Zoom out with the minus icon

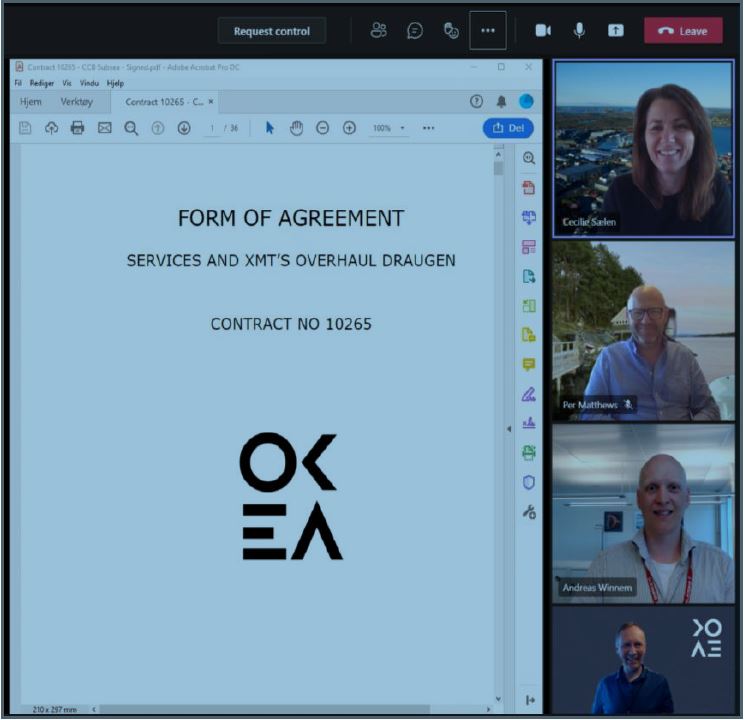coord(323,128)
